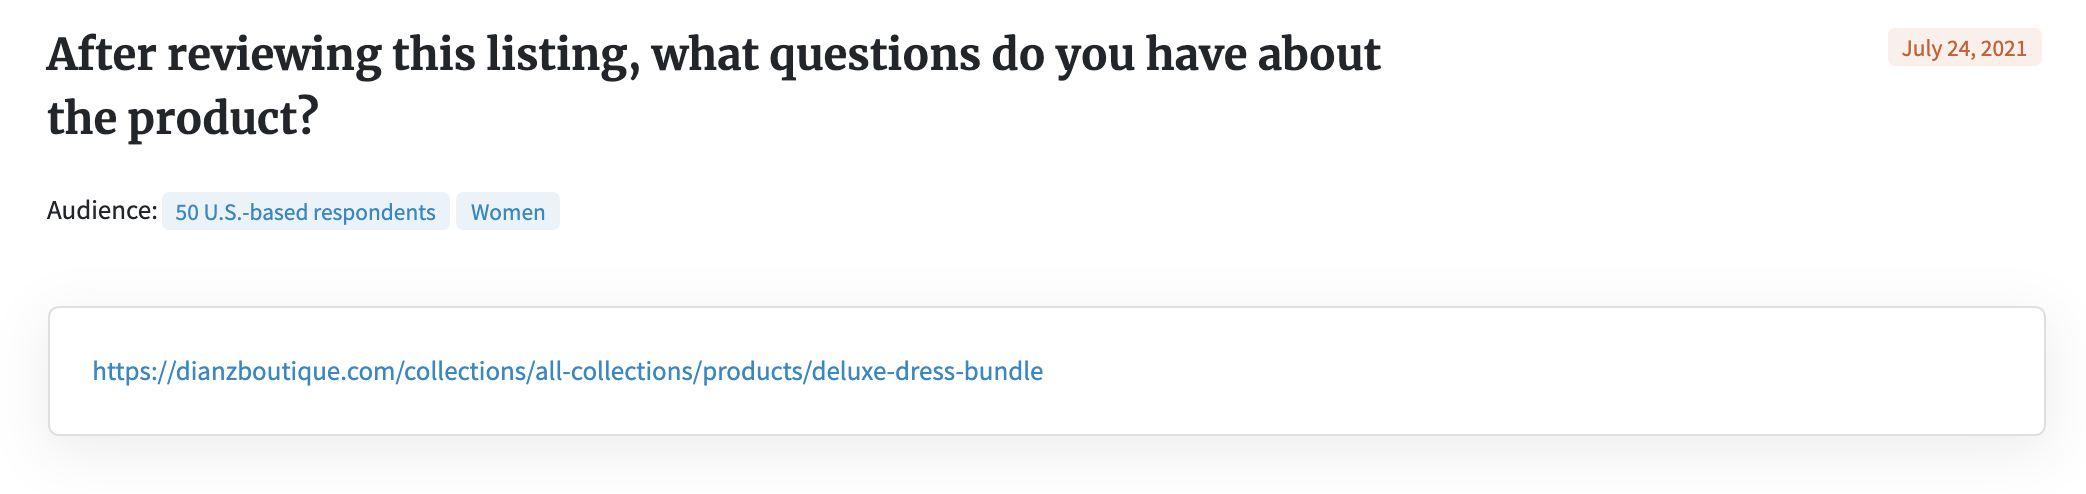Click the question heading's first line
The image size is (2086, 494).
(x=714, y=55)
